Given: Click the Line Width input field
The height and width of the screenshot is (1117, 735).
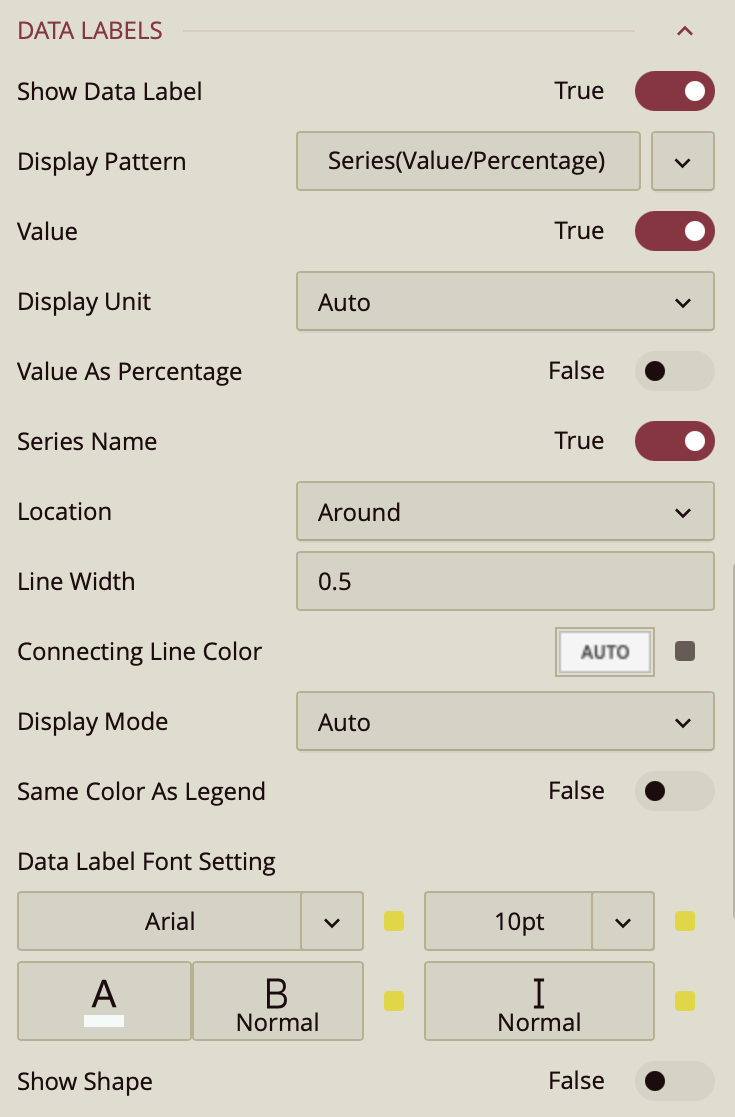Looking at the screenshot, I should pos(505,581).
